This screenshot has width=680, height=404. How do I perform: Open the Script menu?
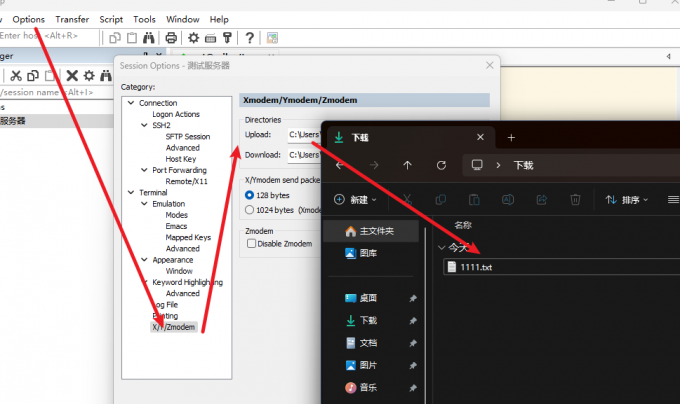[111, 20]
